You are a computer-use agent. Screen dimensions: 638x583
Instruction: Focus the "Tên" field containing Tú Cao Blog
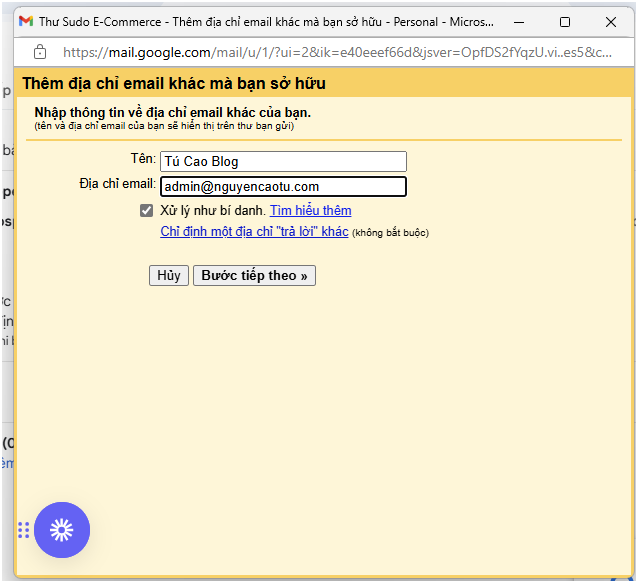[283, 161]
